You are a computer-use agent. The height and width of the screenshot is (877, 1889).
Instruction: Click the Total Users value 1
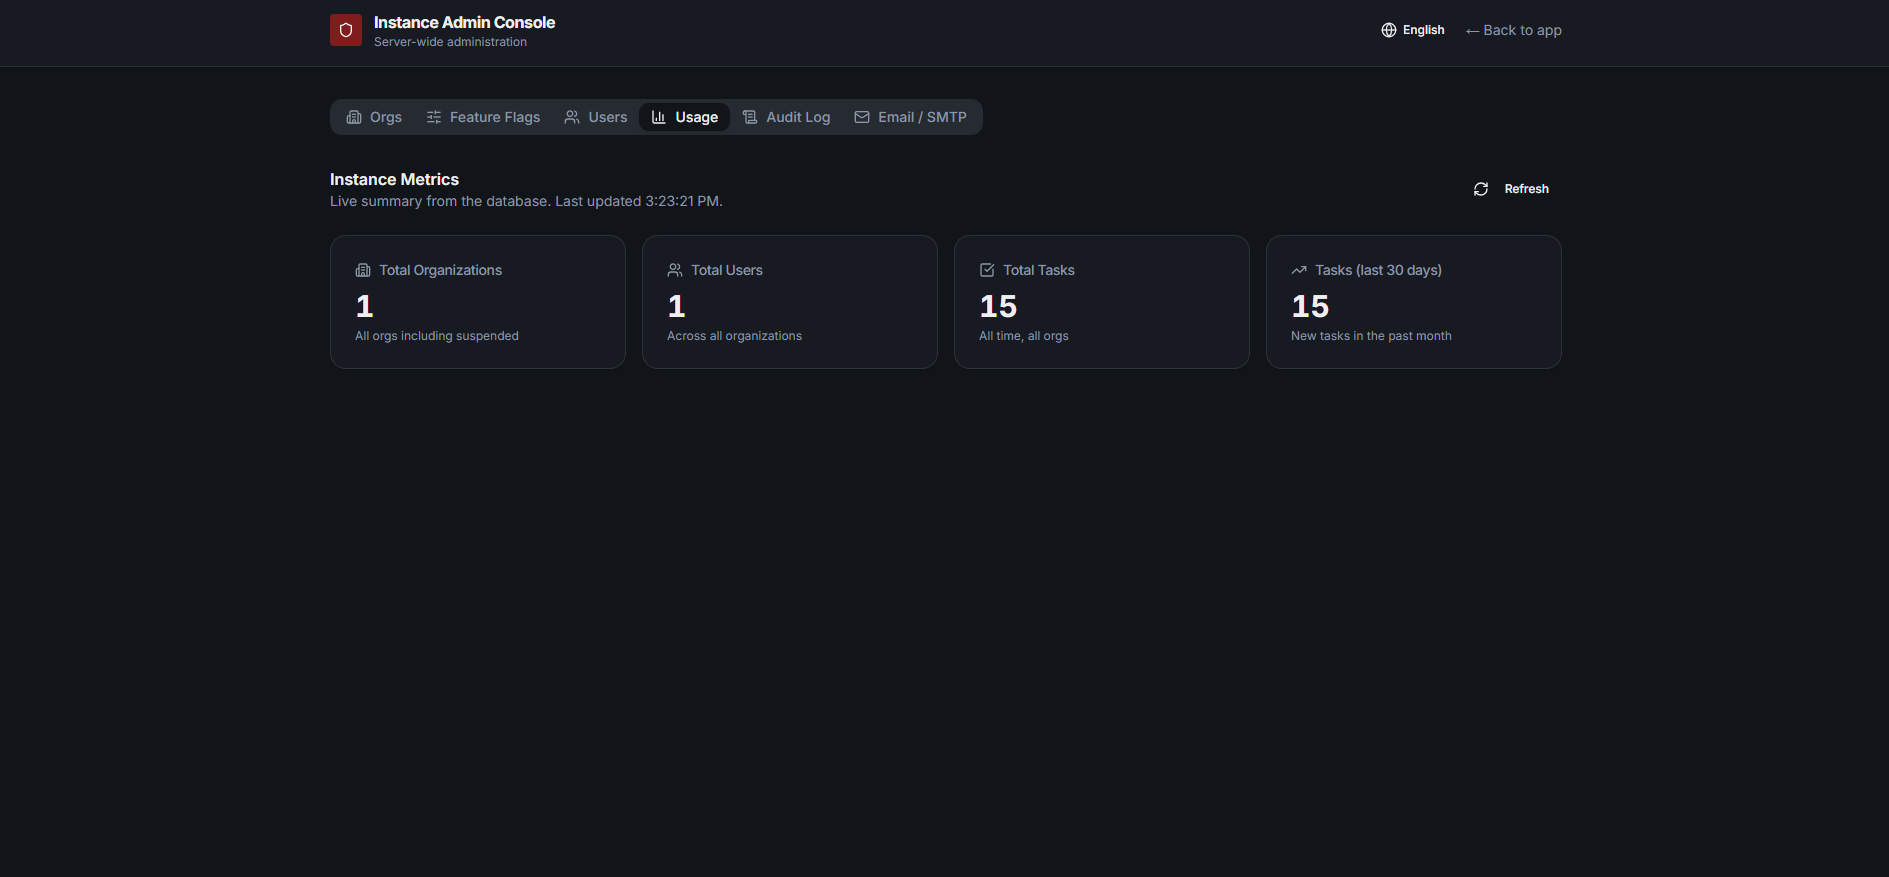click(x=677, y=306)
